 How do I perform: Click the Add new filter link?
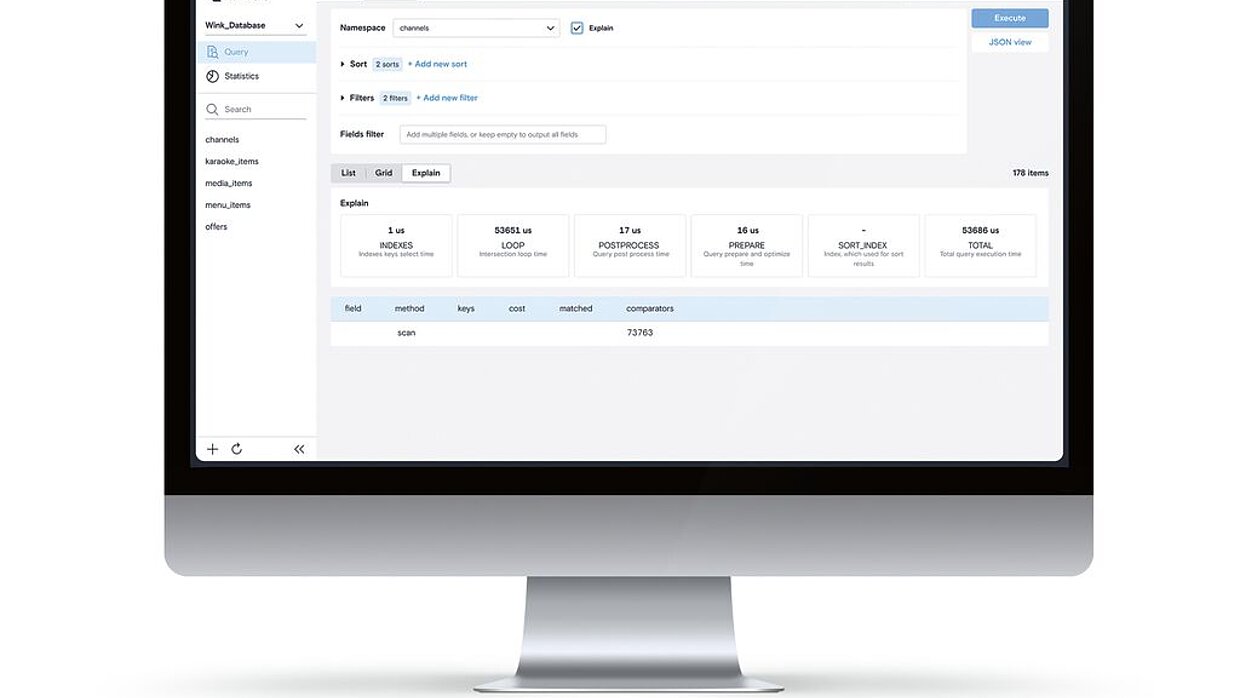click(447, 98)
